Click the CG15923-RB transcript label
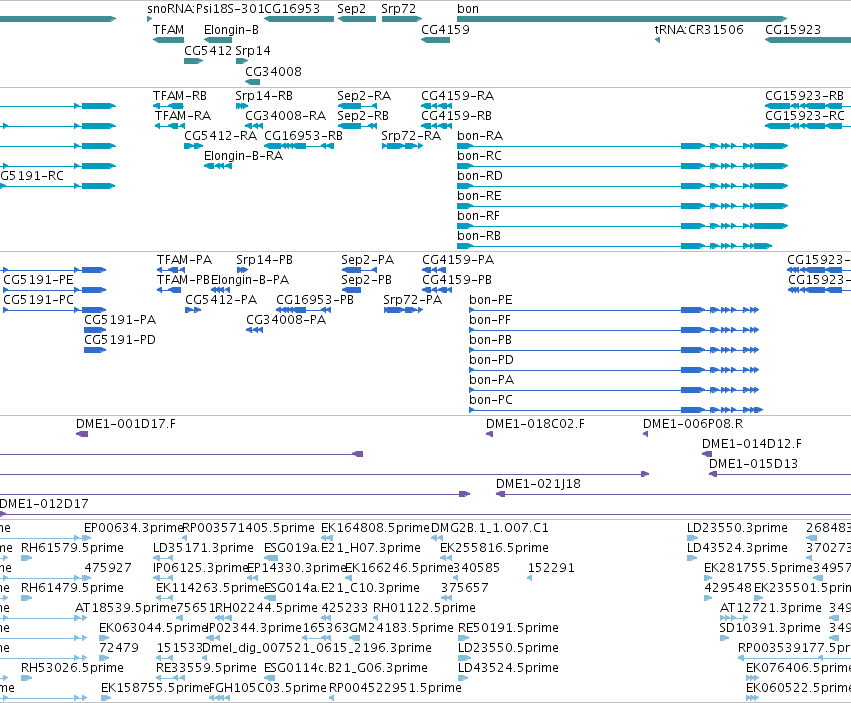 coord(804,96)
